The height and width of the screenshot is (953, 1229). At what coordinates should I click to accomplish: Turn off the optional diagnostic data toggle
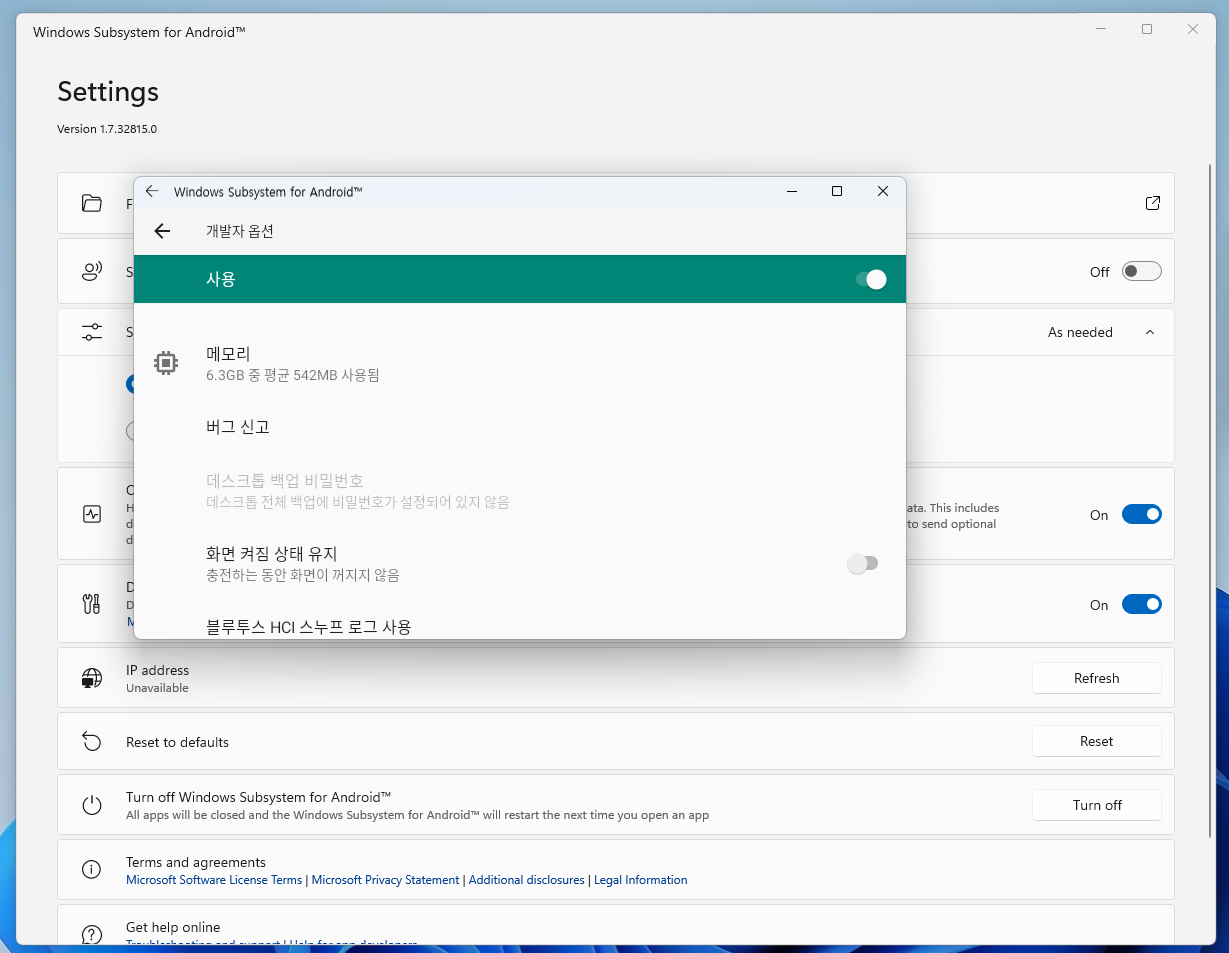click(x=1142, y=514)
